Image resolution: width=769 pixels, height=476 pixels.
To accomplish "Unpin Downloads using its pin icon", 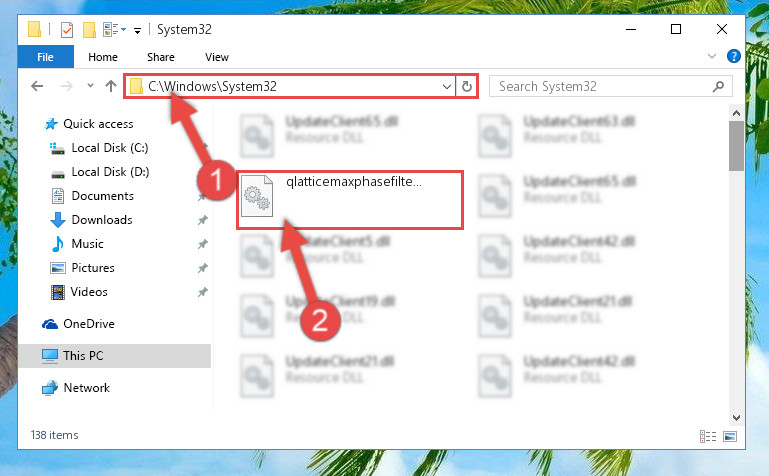I will pyautogui.click(x=203, y=220).
